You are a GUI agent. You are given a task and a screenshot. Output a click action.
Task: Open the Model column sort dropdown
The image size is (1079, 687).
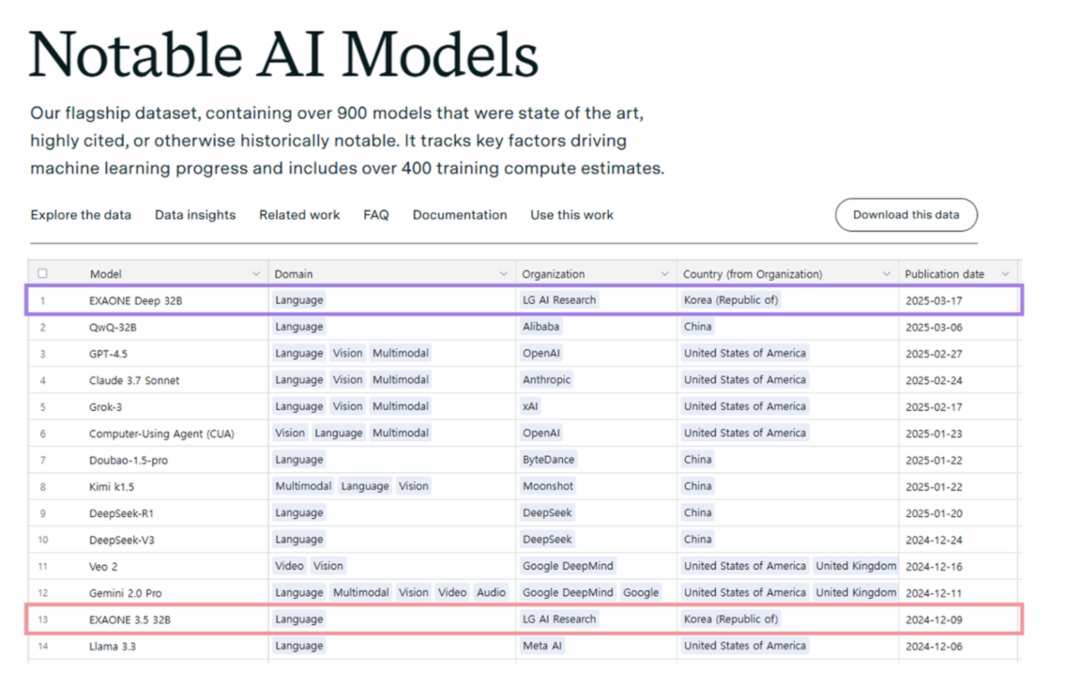click(x=258, y=272)
